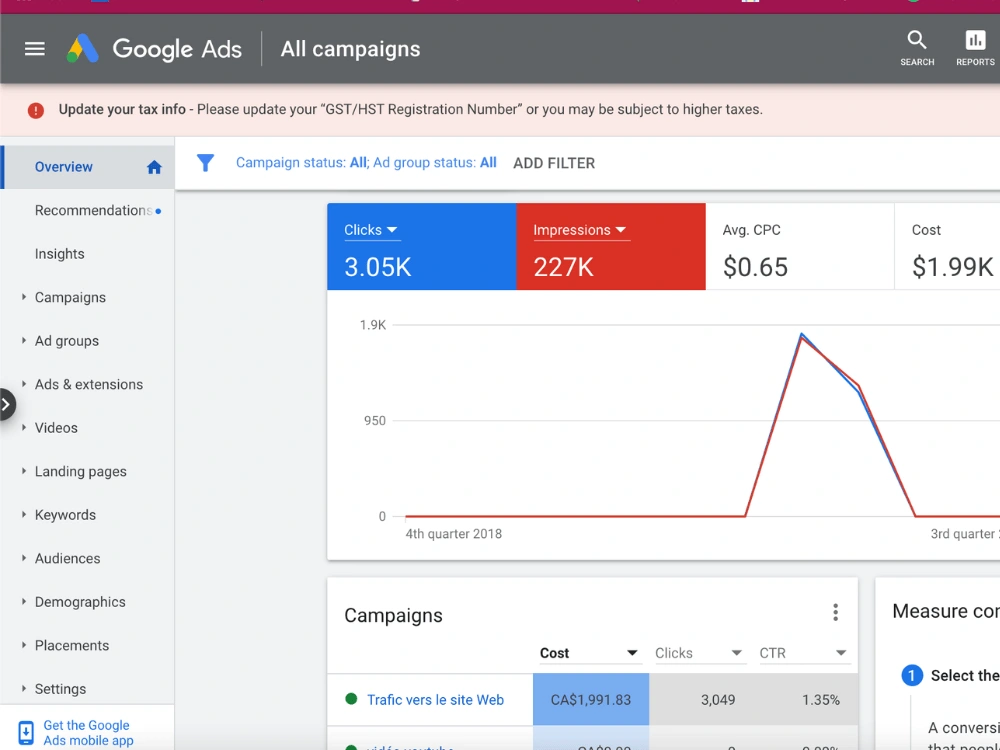Click Update your tax info notice

[122, 110]
